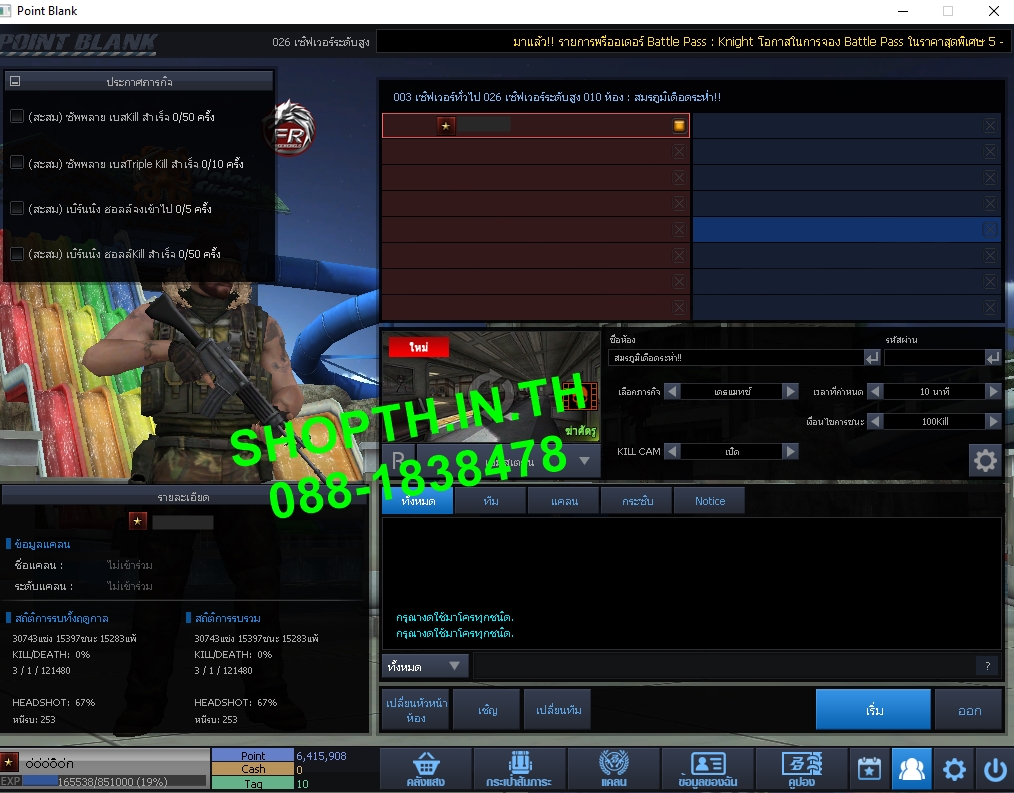Click the orange icon on the host slot

point(679,125)
